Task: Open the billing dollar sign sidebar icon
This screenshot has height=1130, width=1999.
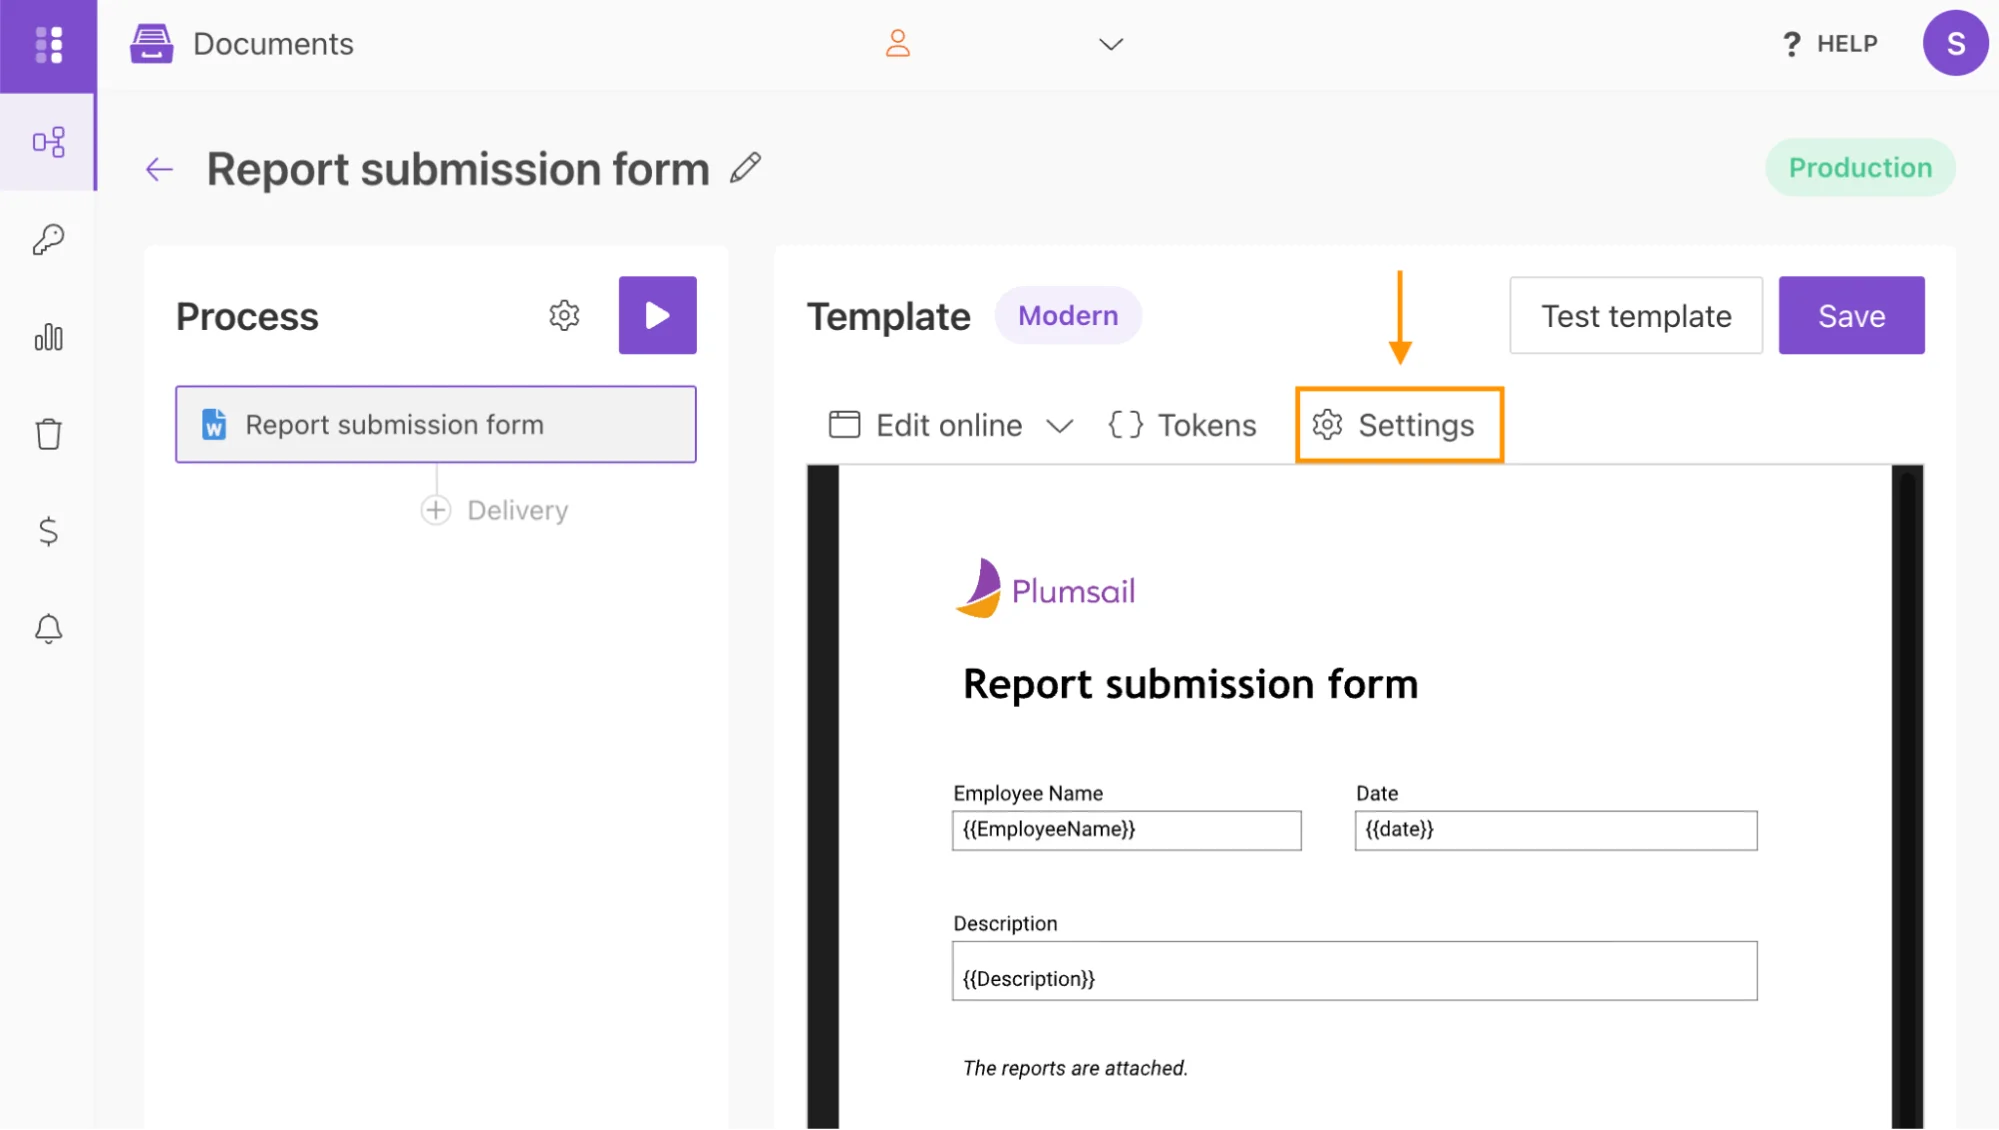Action: [48, 531]
